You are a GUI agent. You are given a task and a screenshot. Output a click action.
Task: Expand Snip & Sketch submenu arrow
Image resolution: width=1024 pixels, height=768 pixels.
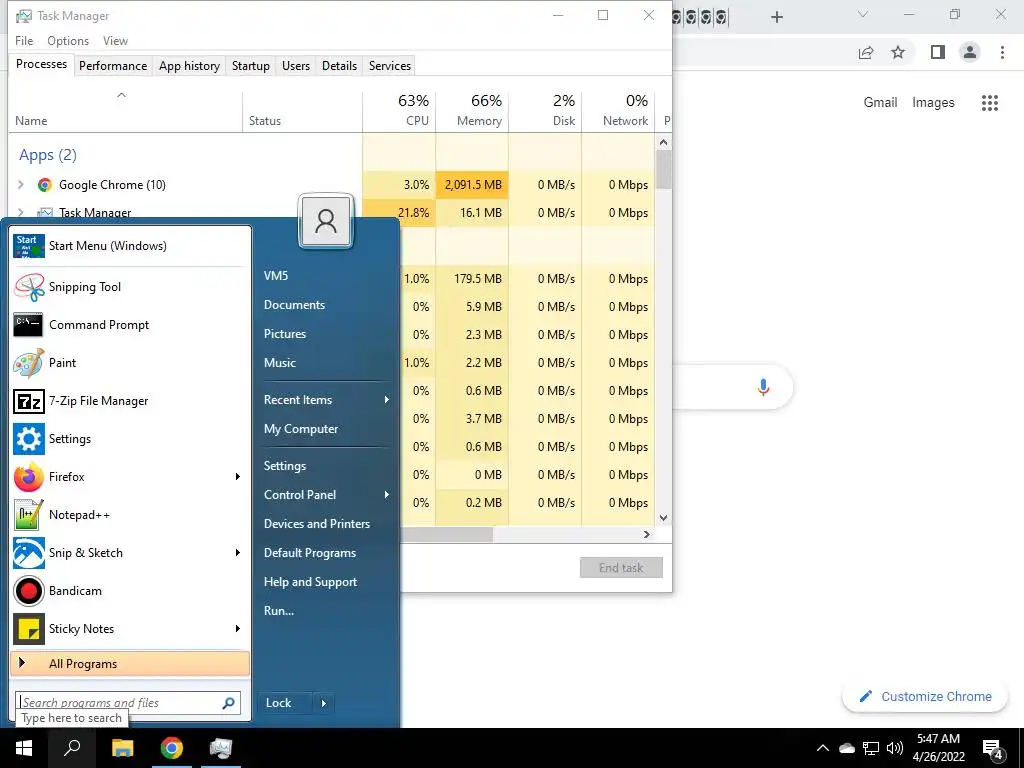point(238,552)
